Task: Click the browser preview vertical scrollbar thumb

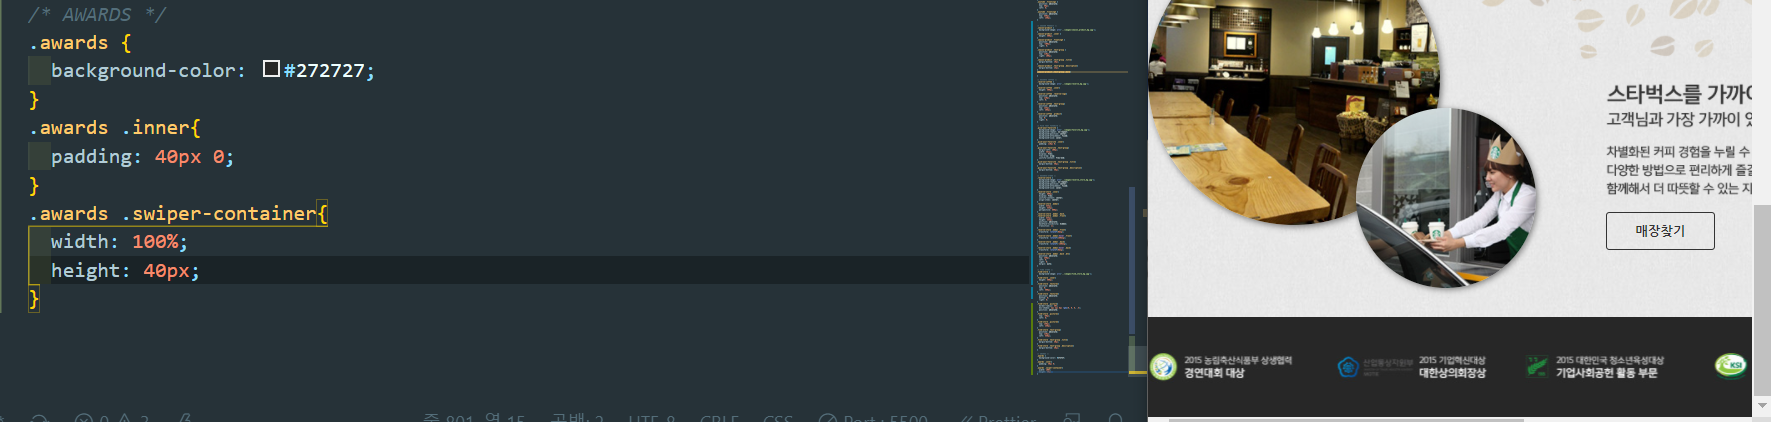Action: [x=1762, y=300]
